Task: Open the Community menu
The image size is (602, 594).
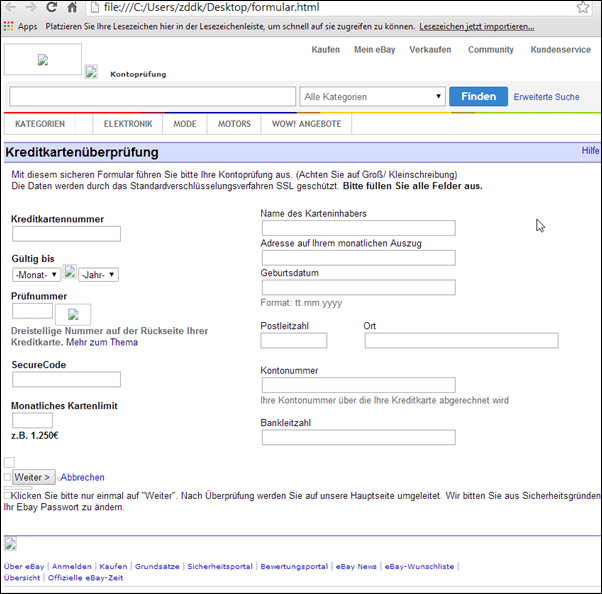Action: (x=491, y=50)
